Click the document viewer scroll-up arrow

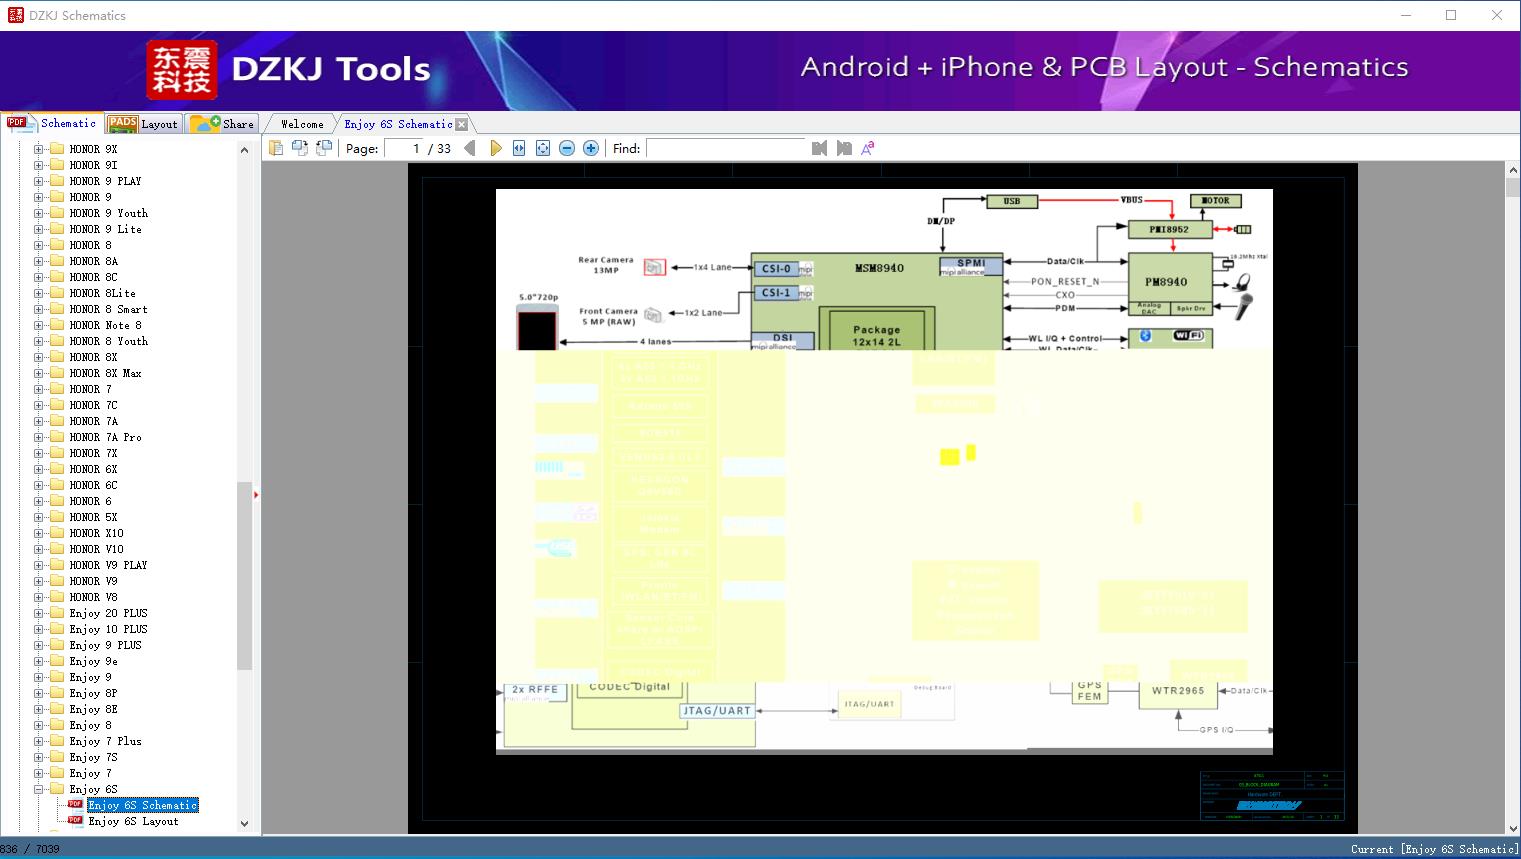pyautogui.click(x=1512, y=171)
